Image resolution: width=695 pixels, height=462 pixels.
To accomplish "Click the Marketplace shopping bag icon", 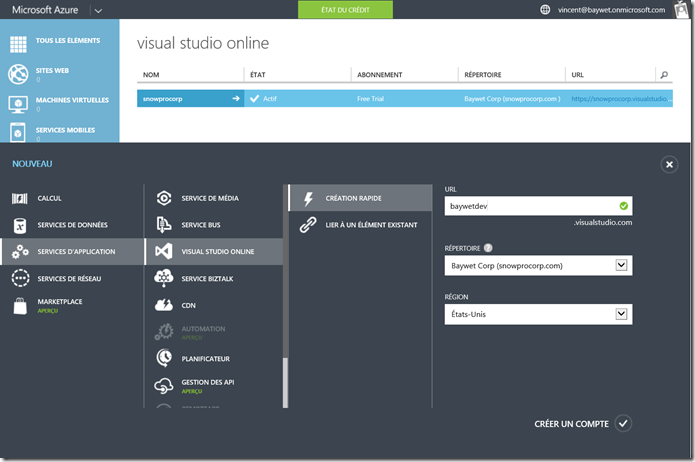I will tap(20, 305).
